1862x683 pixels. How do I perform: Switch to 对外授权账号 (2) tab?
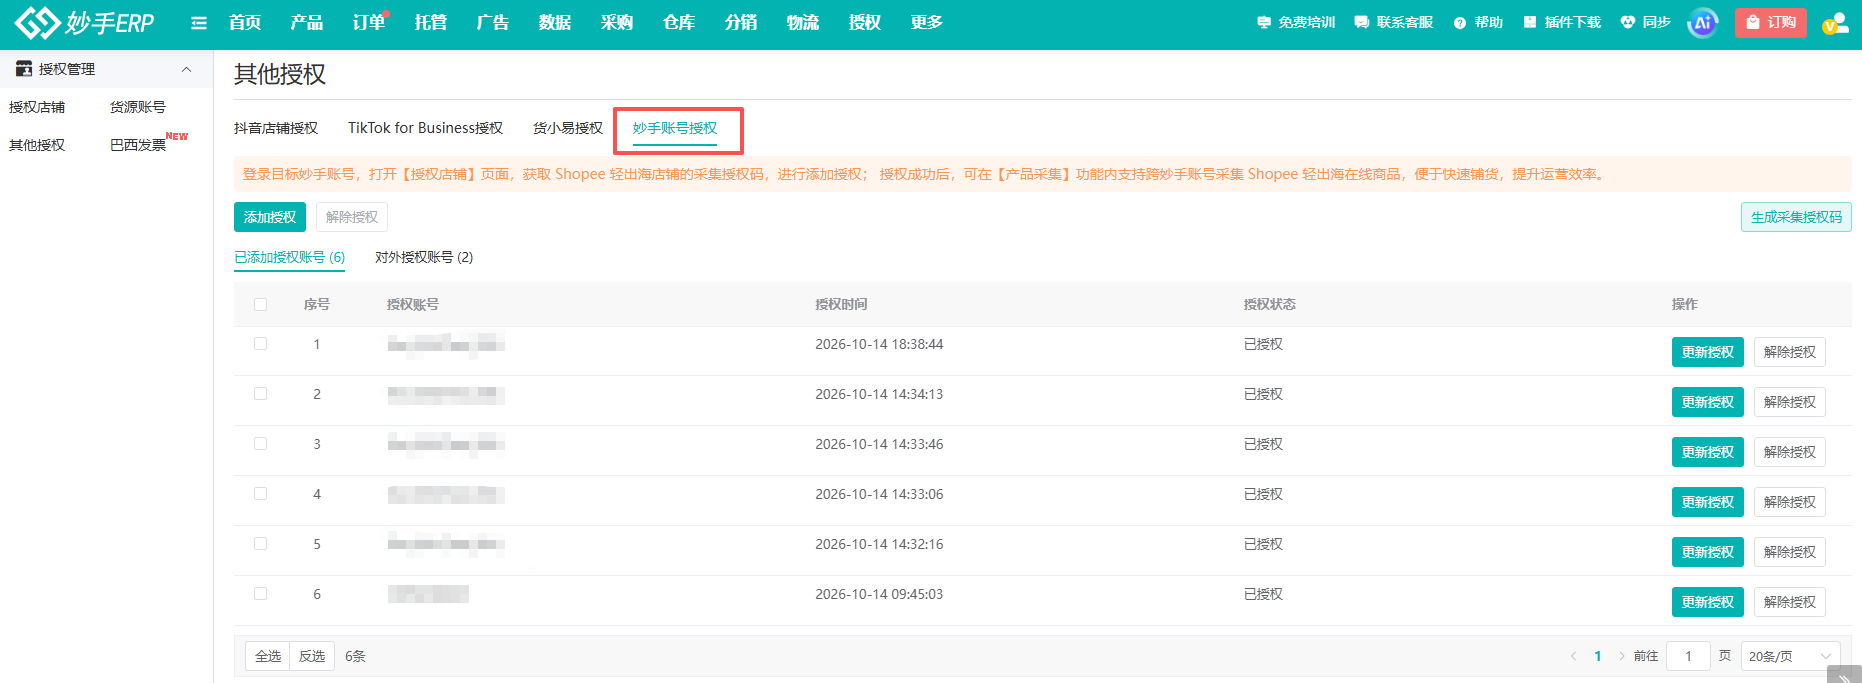(x=424, y=257)
